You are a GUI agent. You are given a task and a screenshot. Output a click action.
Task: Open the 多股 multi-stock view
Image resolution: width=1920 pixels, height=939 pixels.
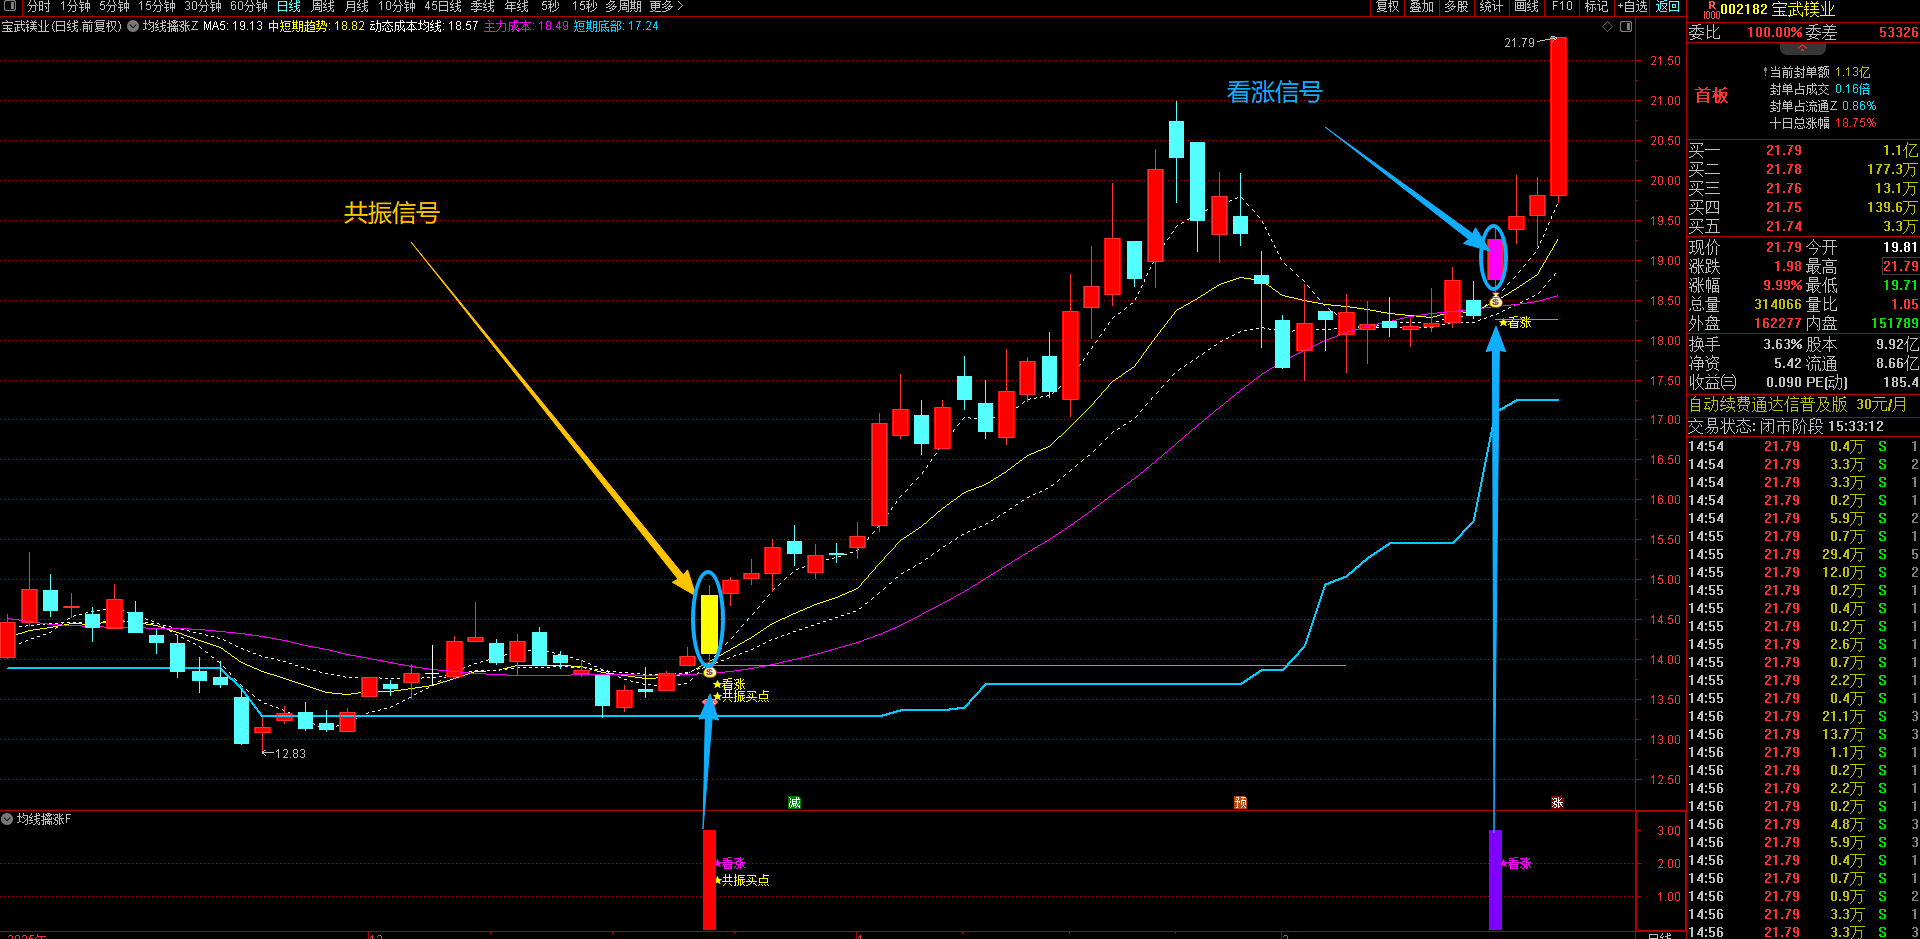click(x=1456, y=6)
